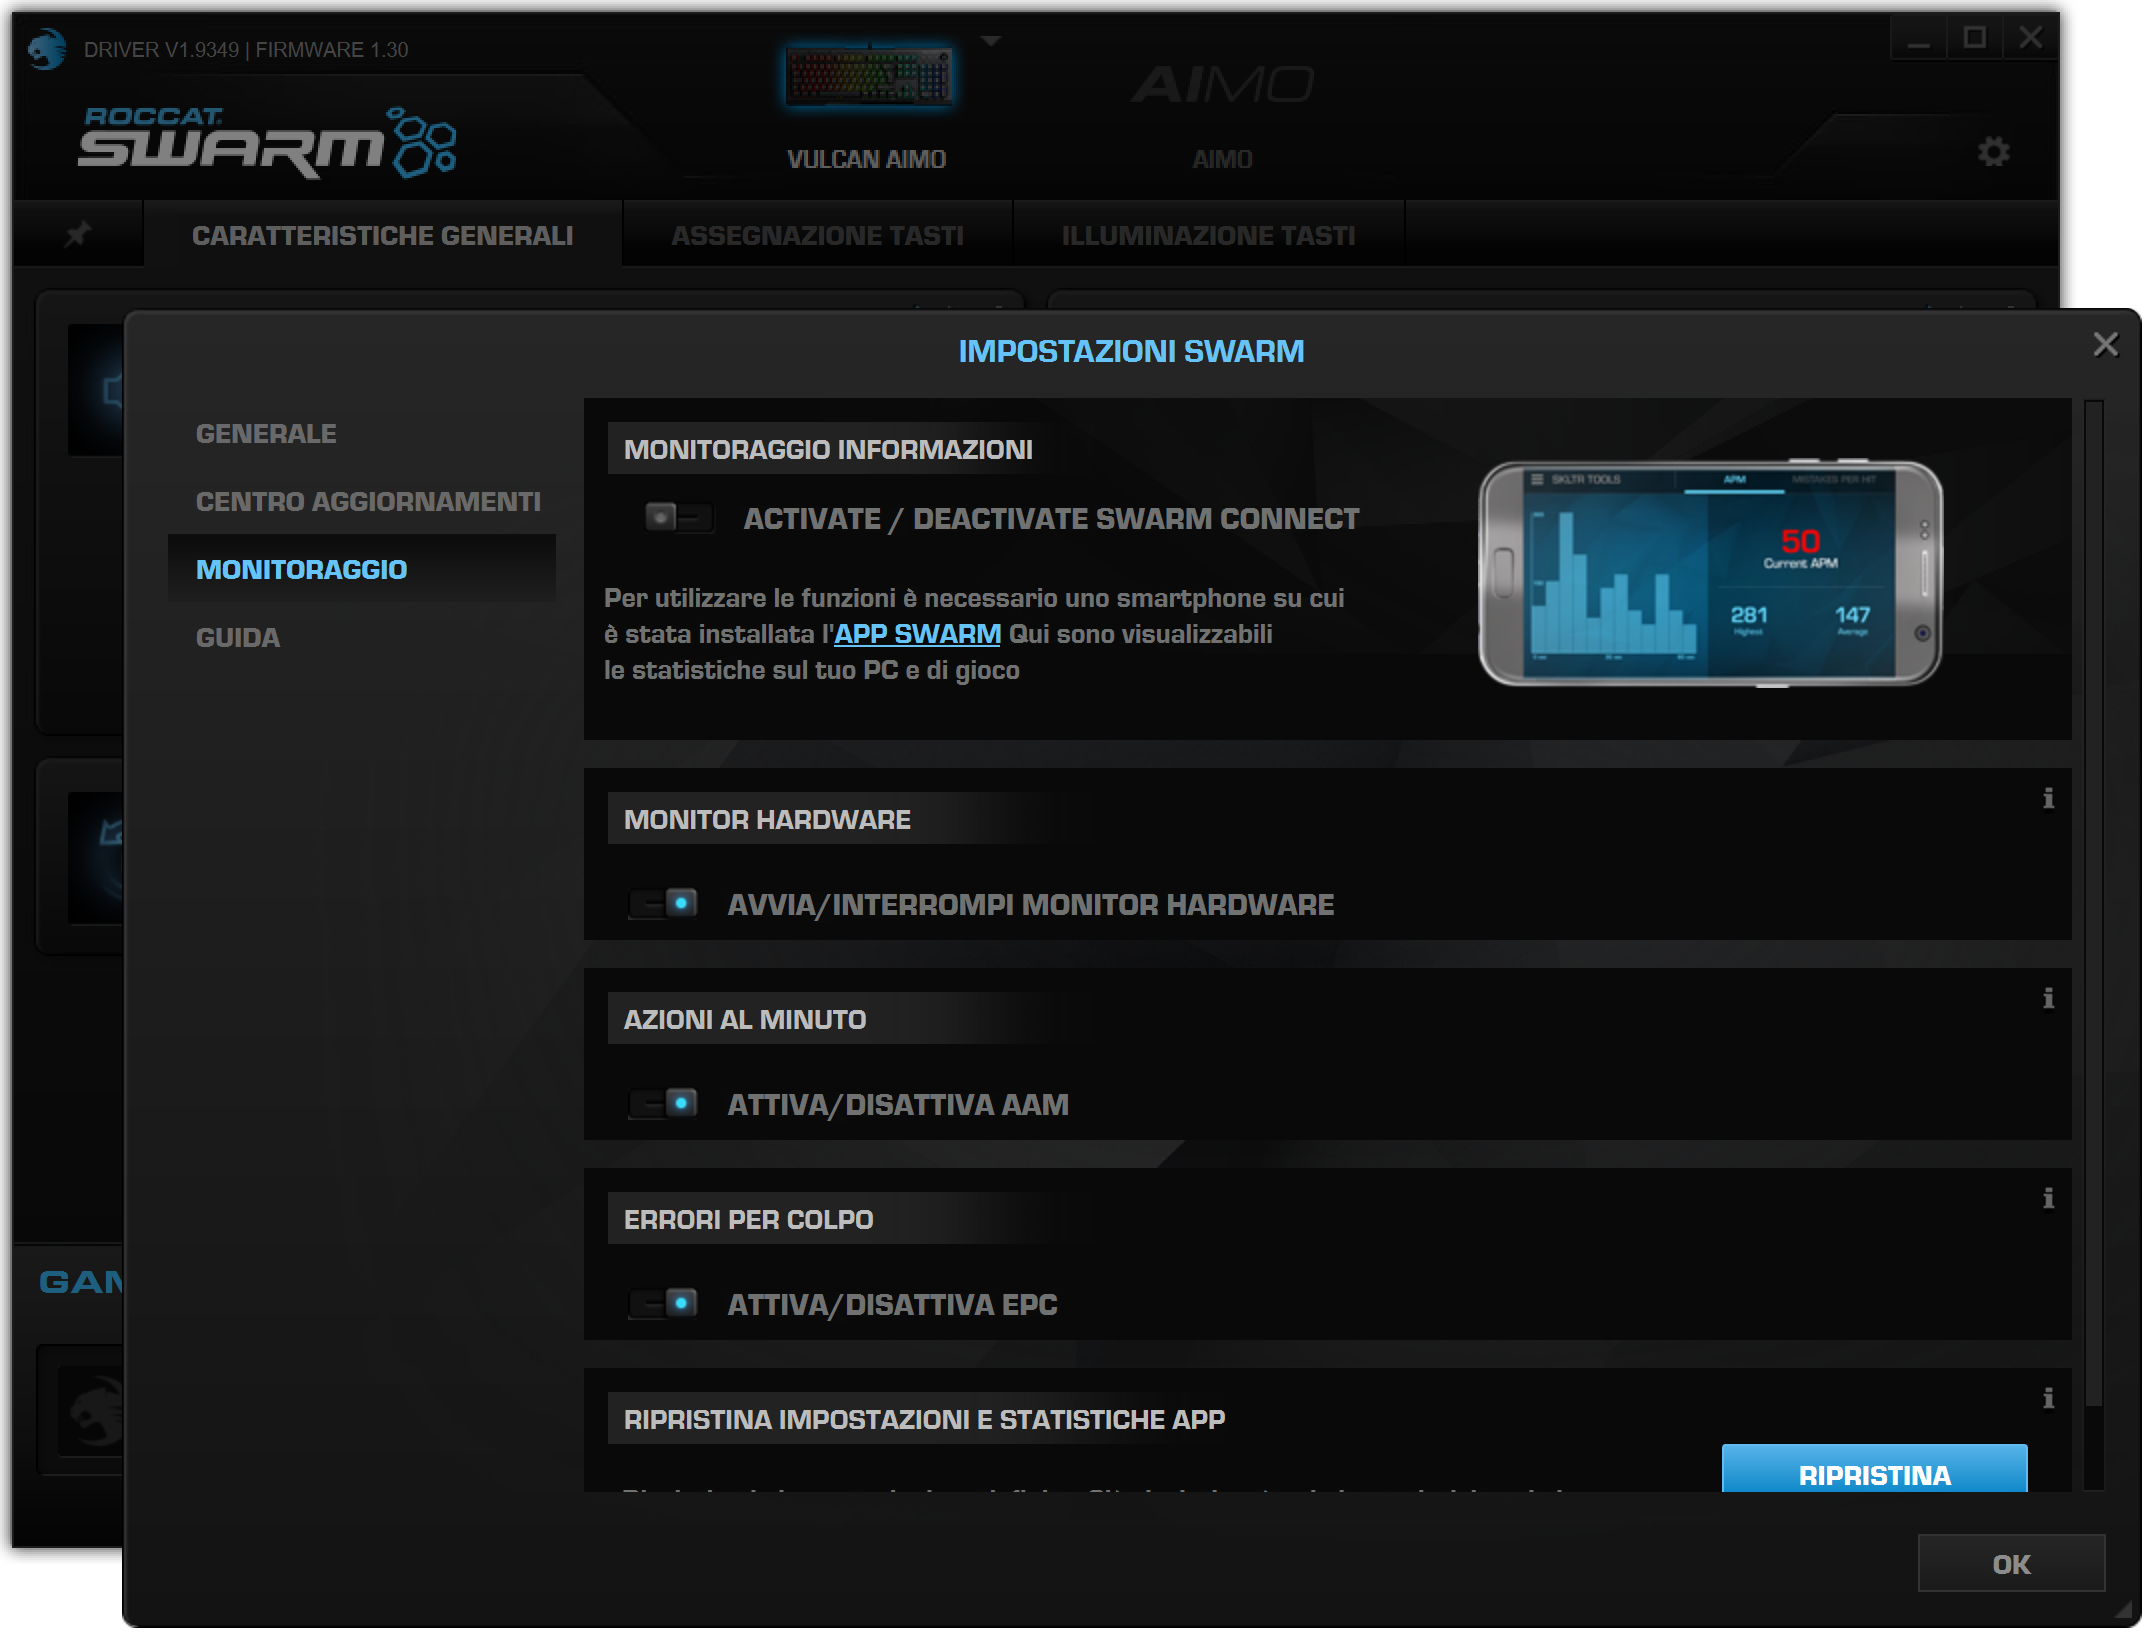Image resolution: width=2154 pixels, height=1645 pixels.
Task: Click the settings dialog vertical scrollbar
Action: [x=2094, y=903]
